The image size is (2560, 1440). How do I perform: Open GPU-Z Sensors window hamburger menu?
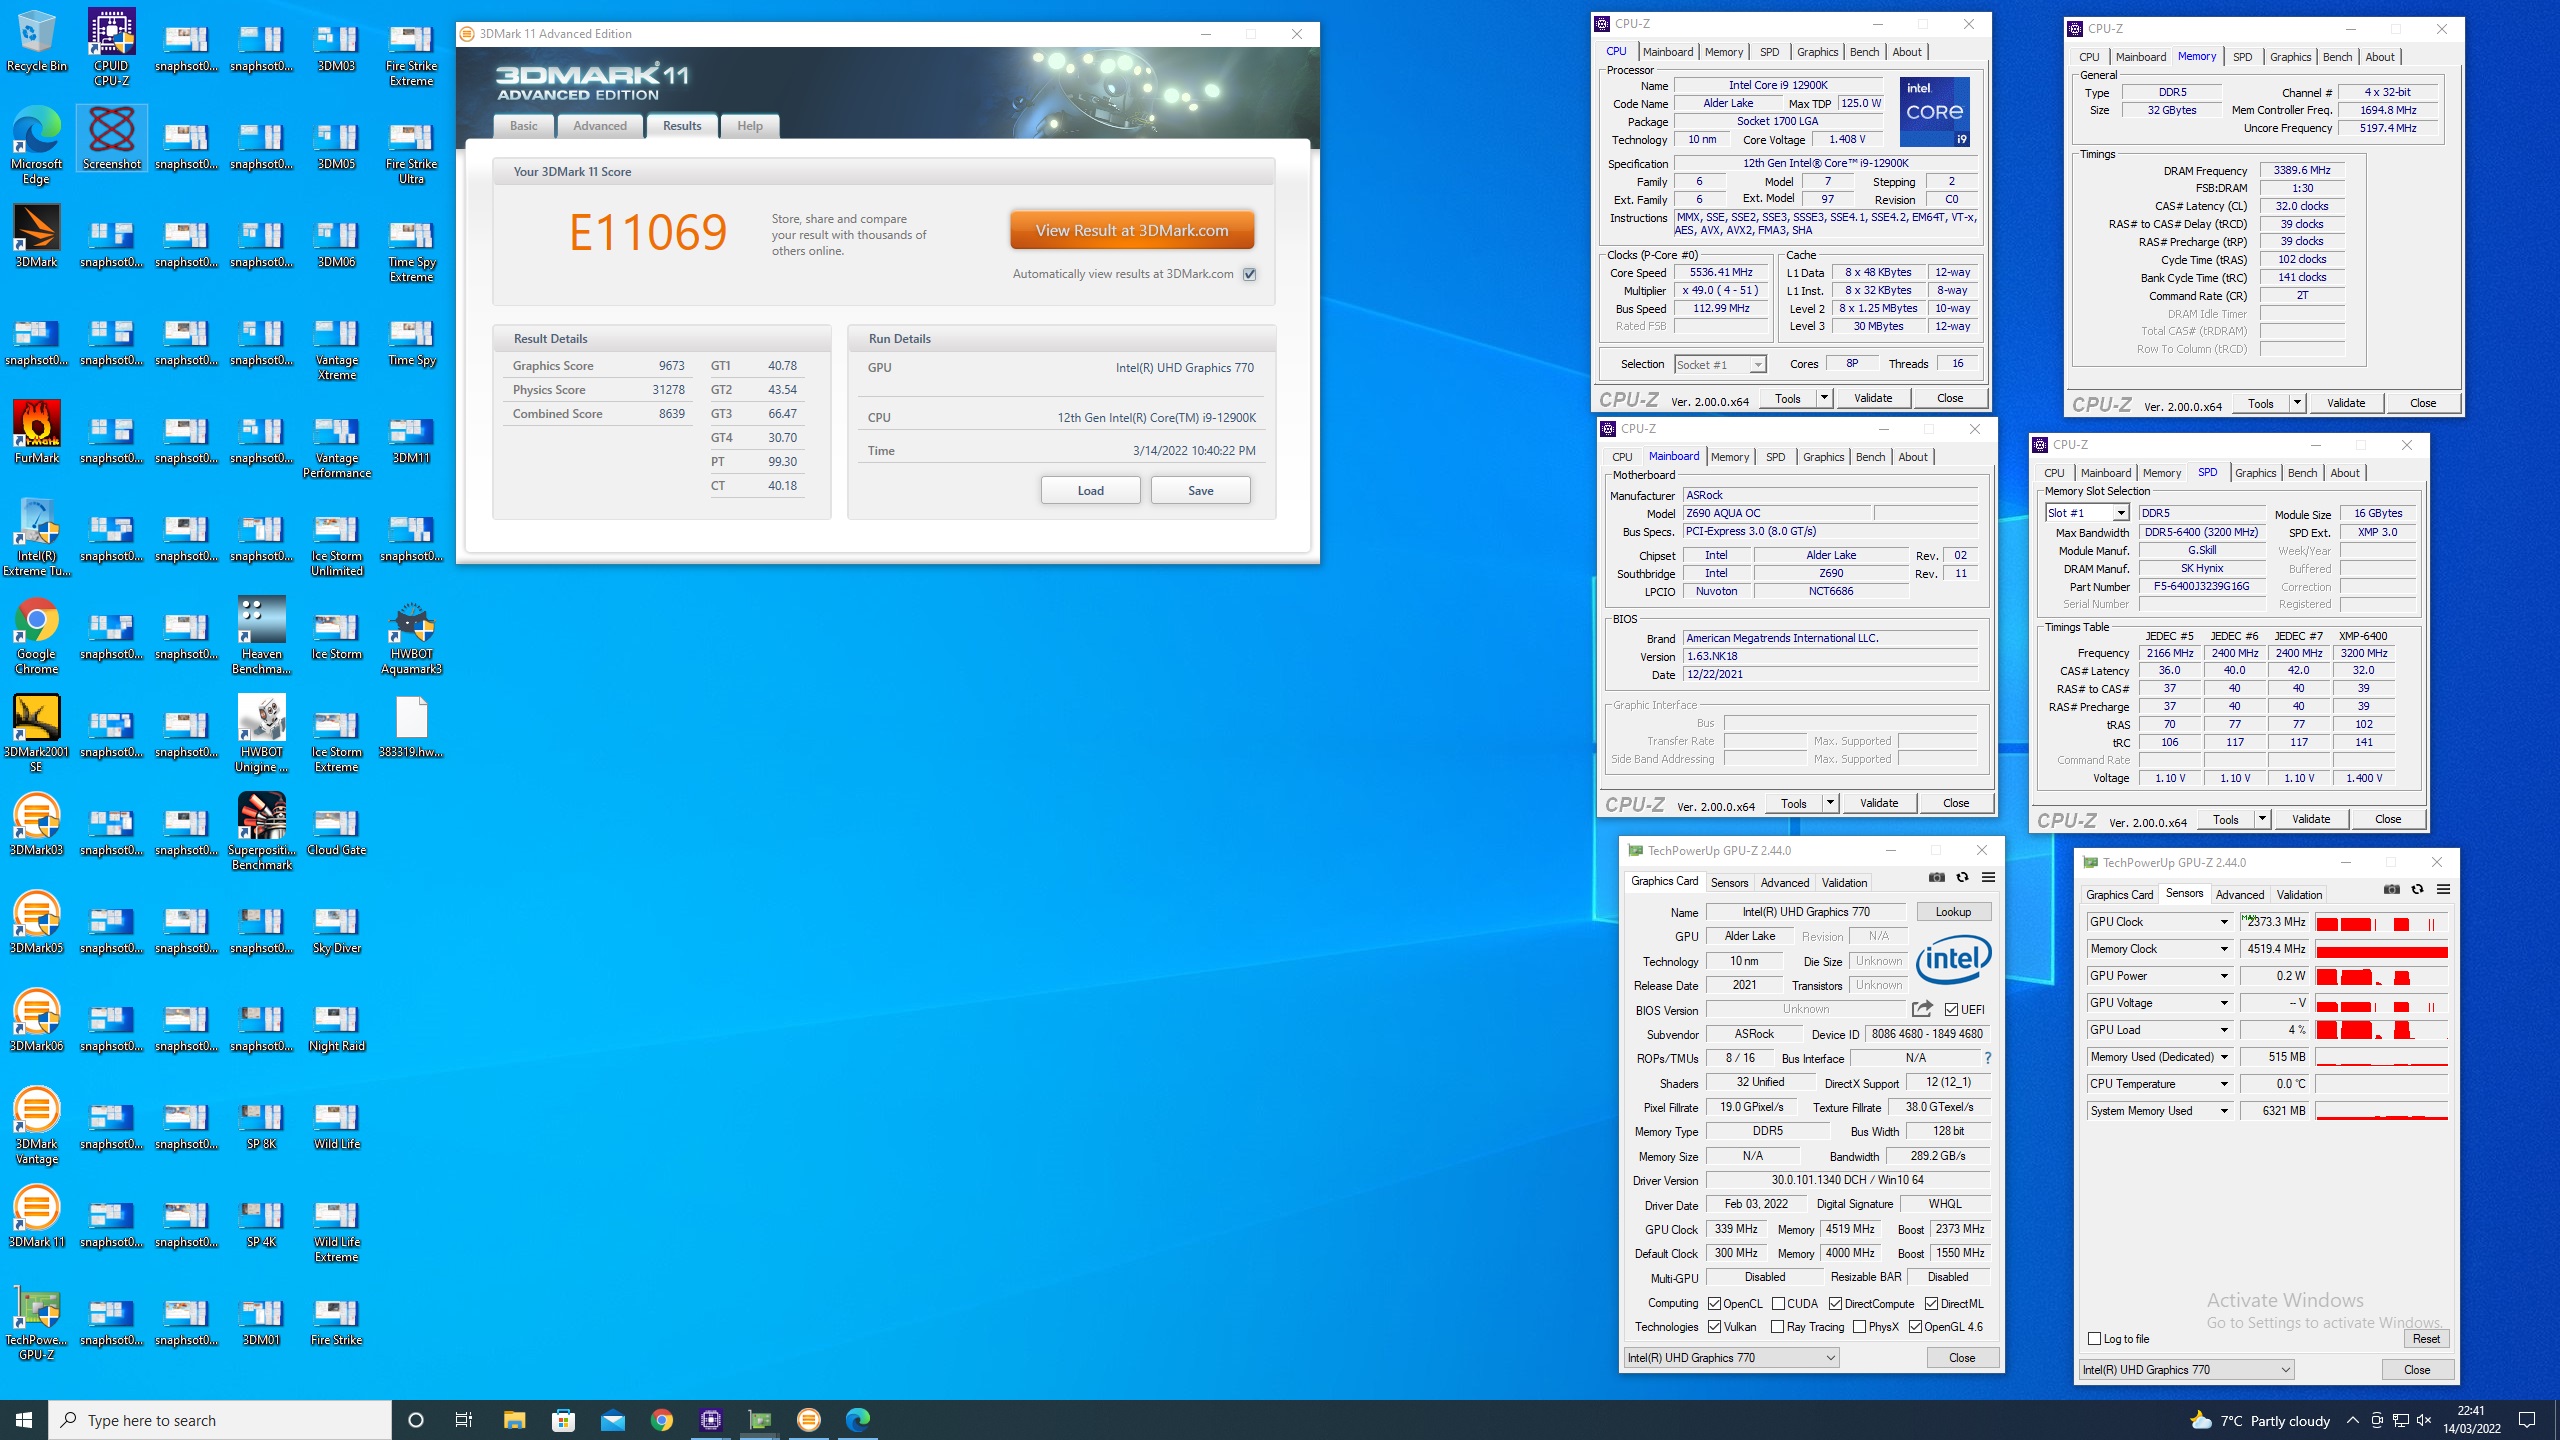[2443, 889]
